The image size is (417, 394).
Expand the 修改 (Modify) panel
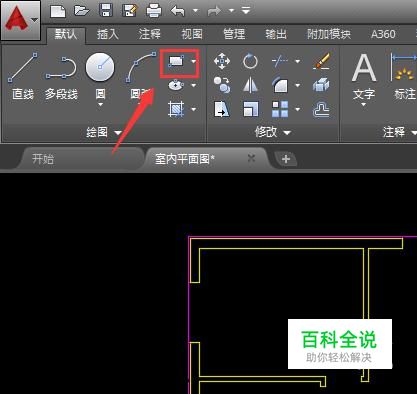[x=273, y=133]
